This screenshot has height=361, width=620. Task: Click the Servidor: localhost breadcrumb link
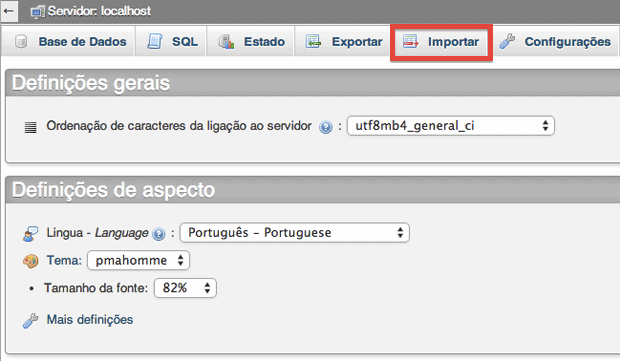(x=99, y=11)
